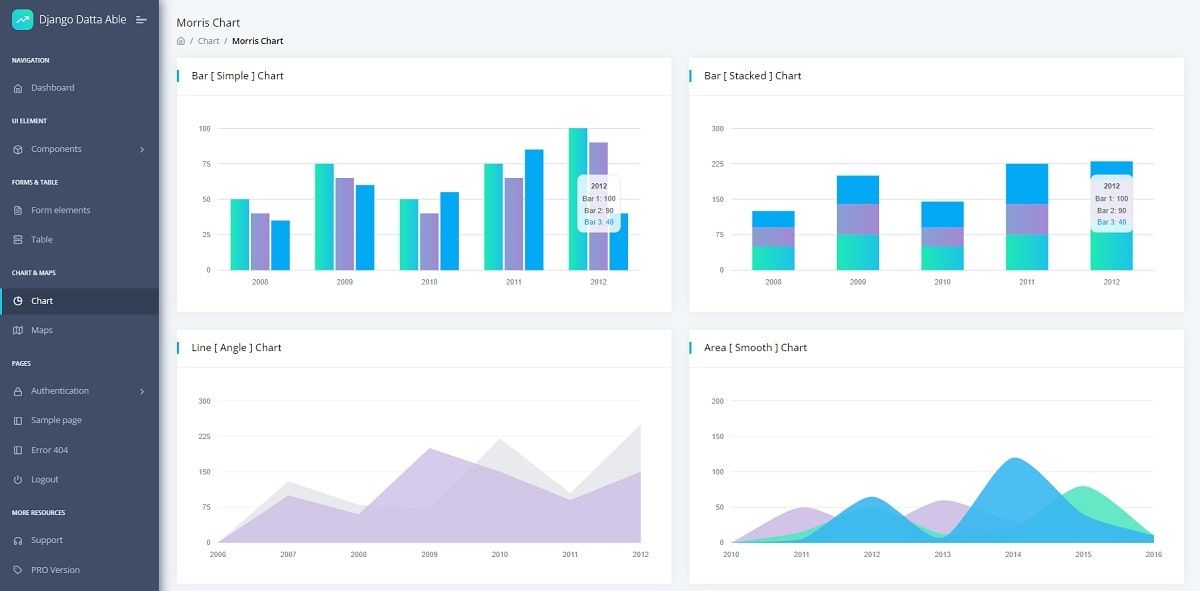Click the Django Datta Able logo icon
The height and width of the screenshot is (591, 1200).
20,18
